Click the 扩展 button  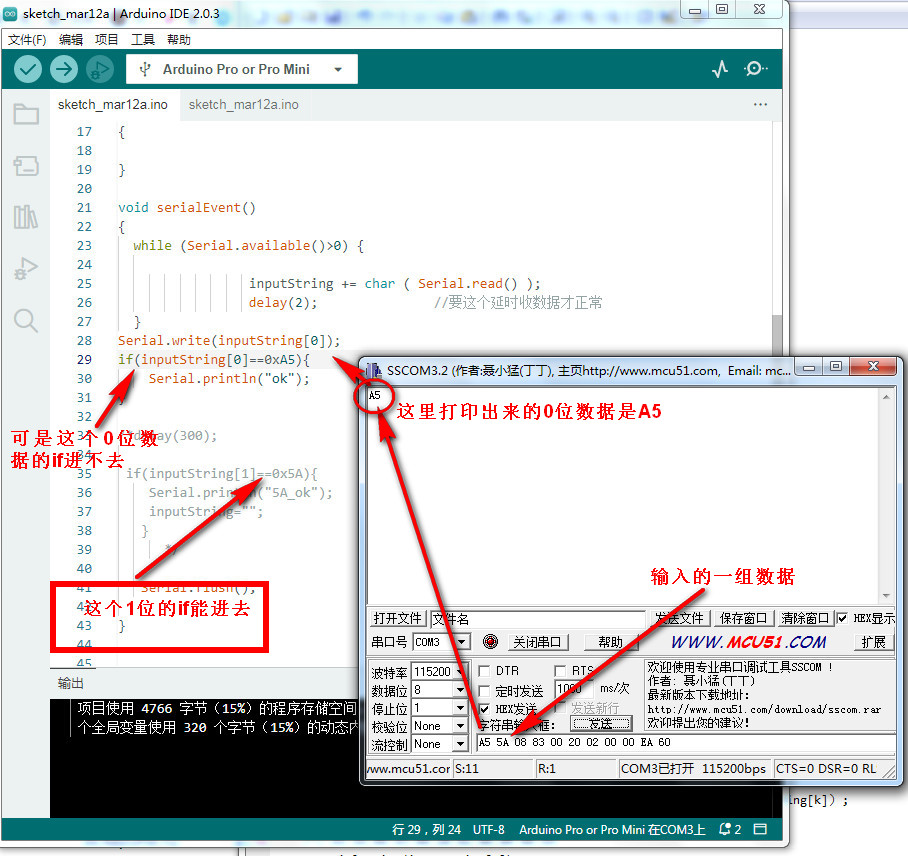tap(873, 642)
